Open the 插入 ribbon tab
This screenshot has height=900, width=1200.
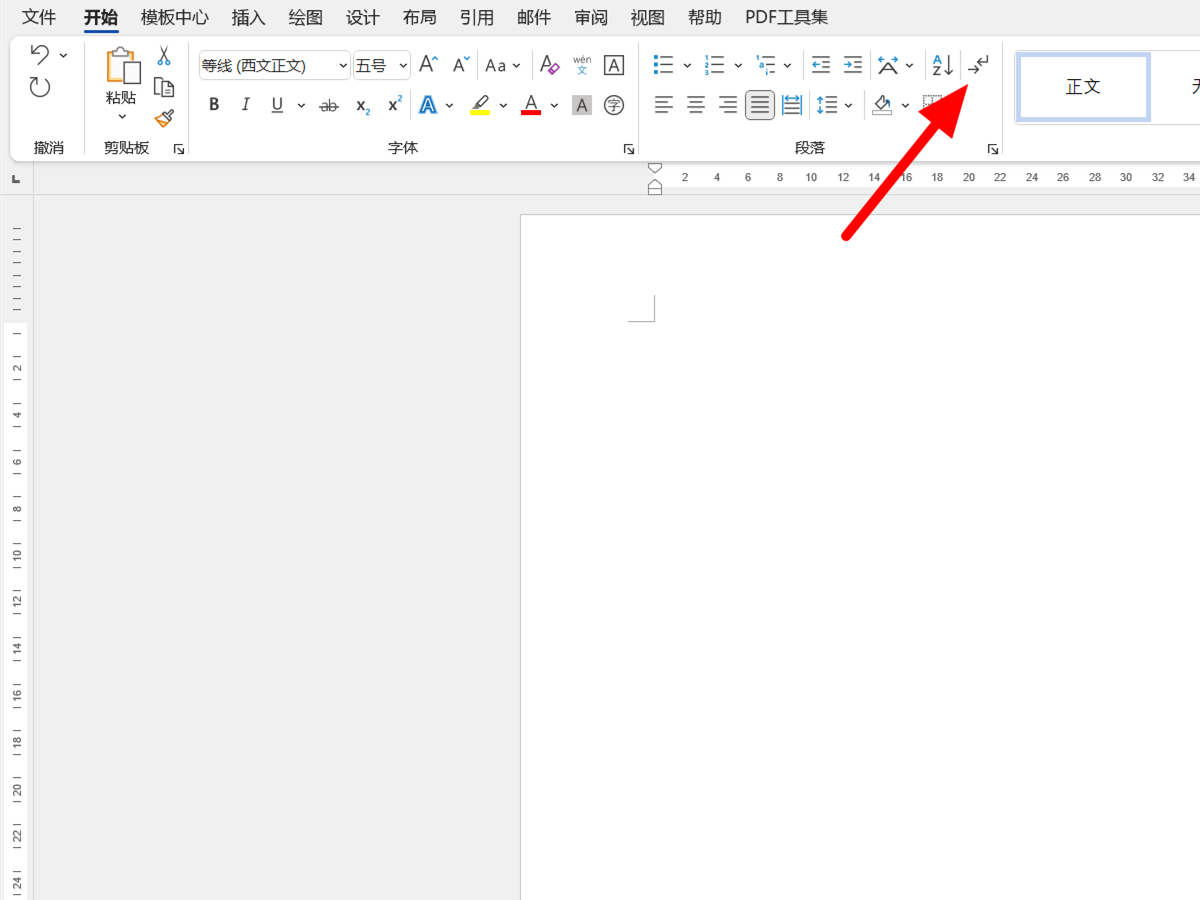pos(248,17)
